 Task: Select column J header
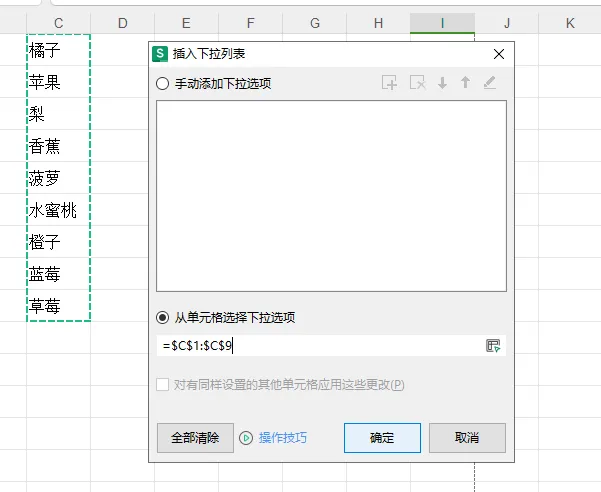coord(507,23)
